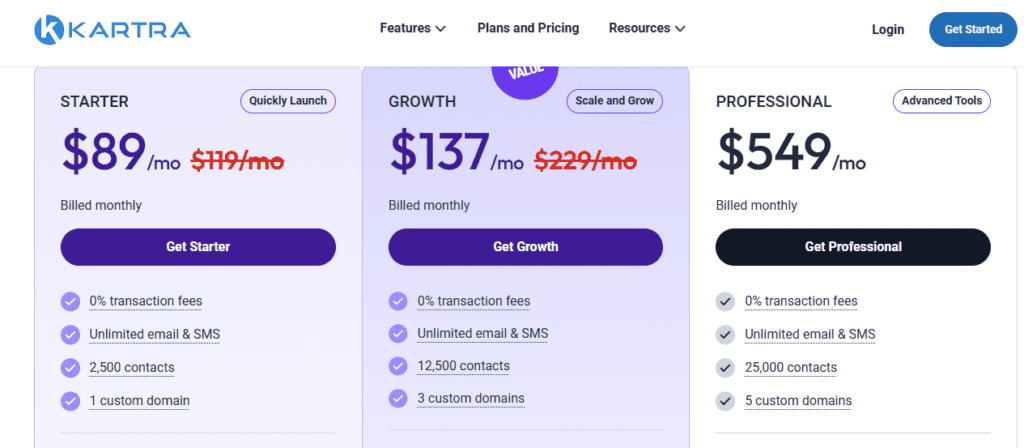Click checkmark icon next to 3 custom domains
1024x448 pixels.
(x=398, y=398)
